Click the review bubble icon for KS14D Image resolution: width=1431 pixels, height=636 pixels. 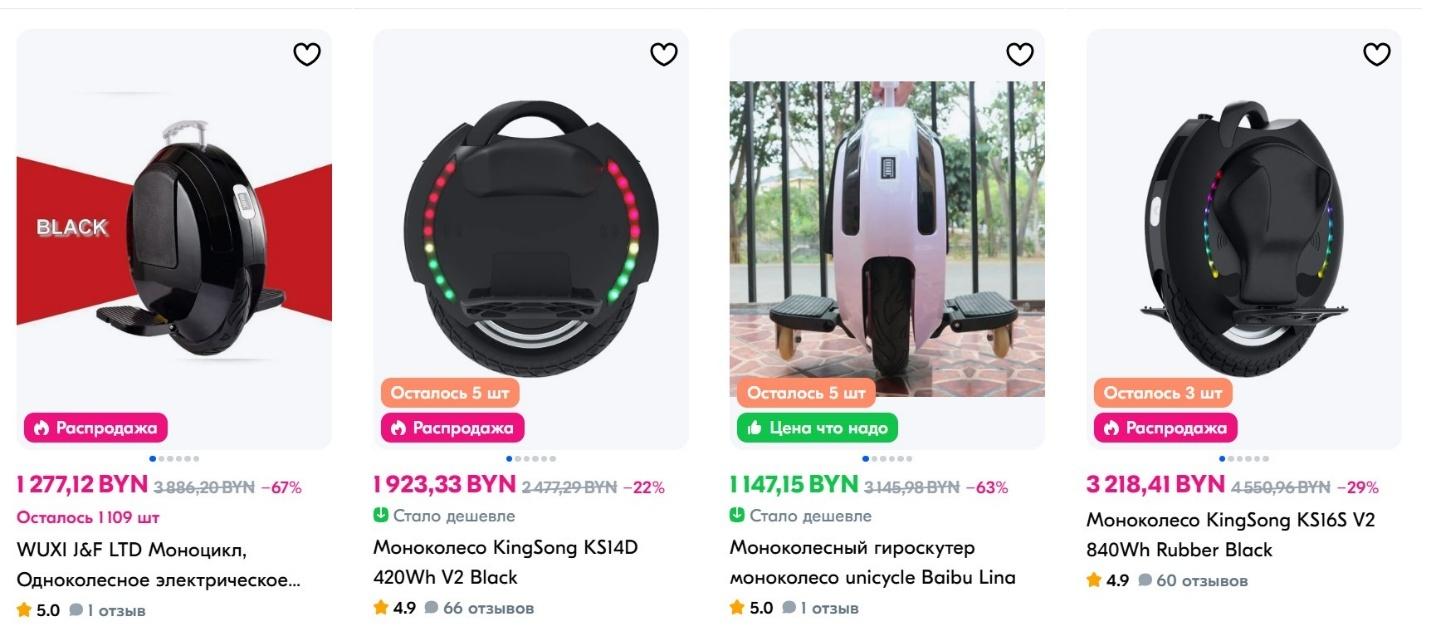pos(431,608)
